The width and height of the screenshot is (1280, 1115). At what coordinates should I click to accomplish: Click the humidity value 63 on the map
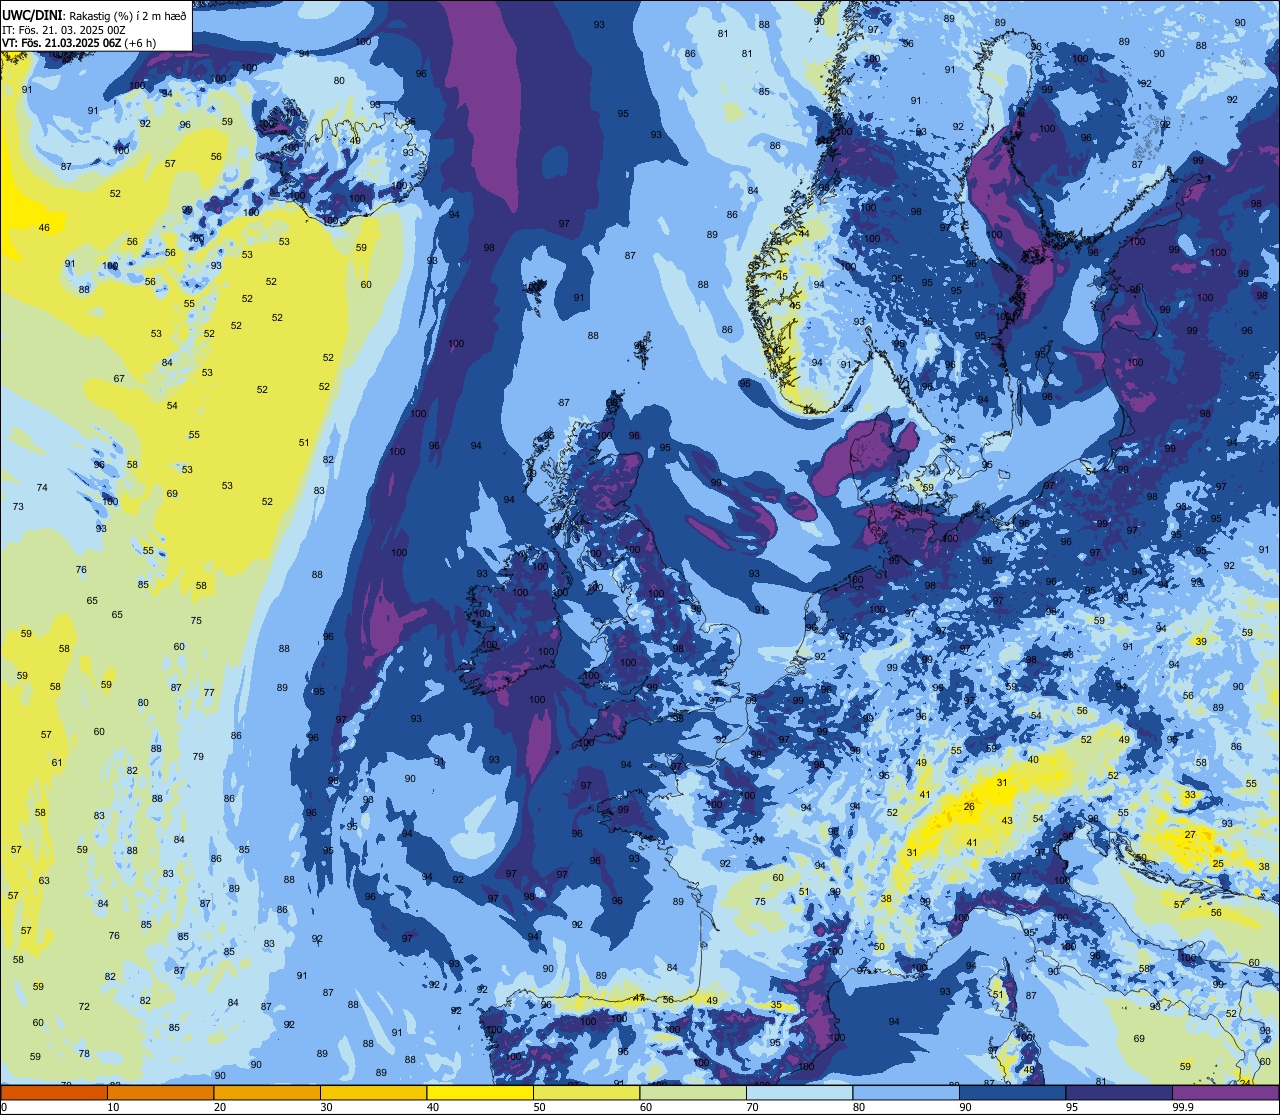(x=44, y=881)
